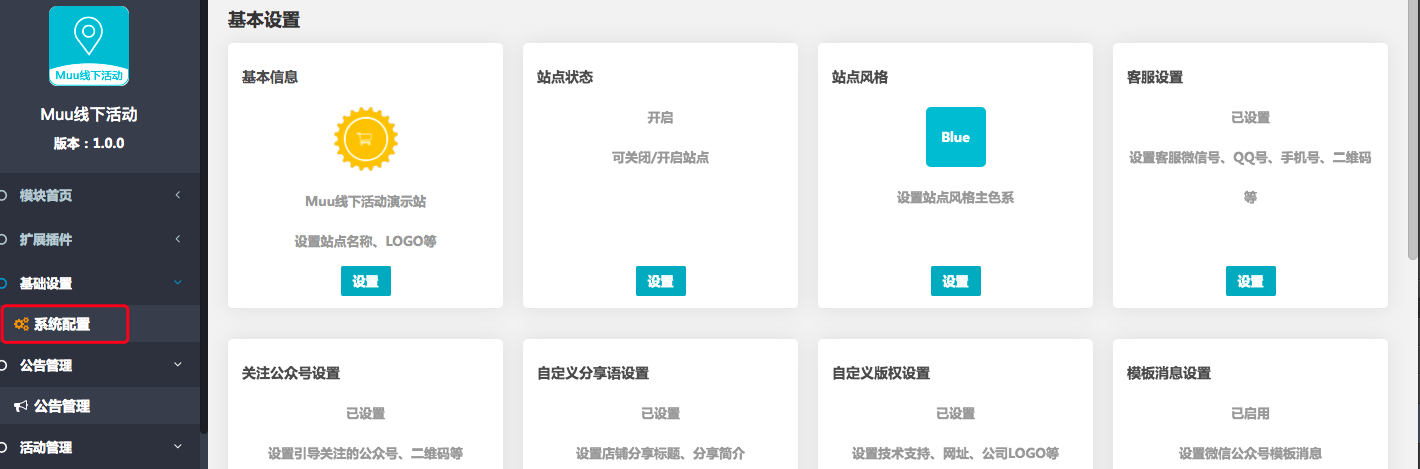Click the Muu线下活动 app logo icon
The height and width of the screenshot is (469, 1420).
[89, 46]
